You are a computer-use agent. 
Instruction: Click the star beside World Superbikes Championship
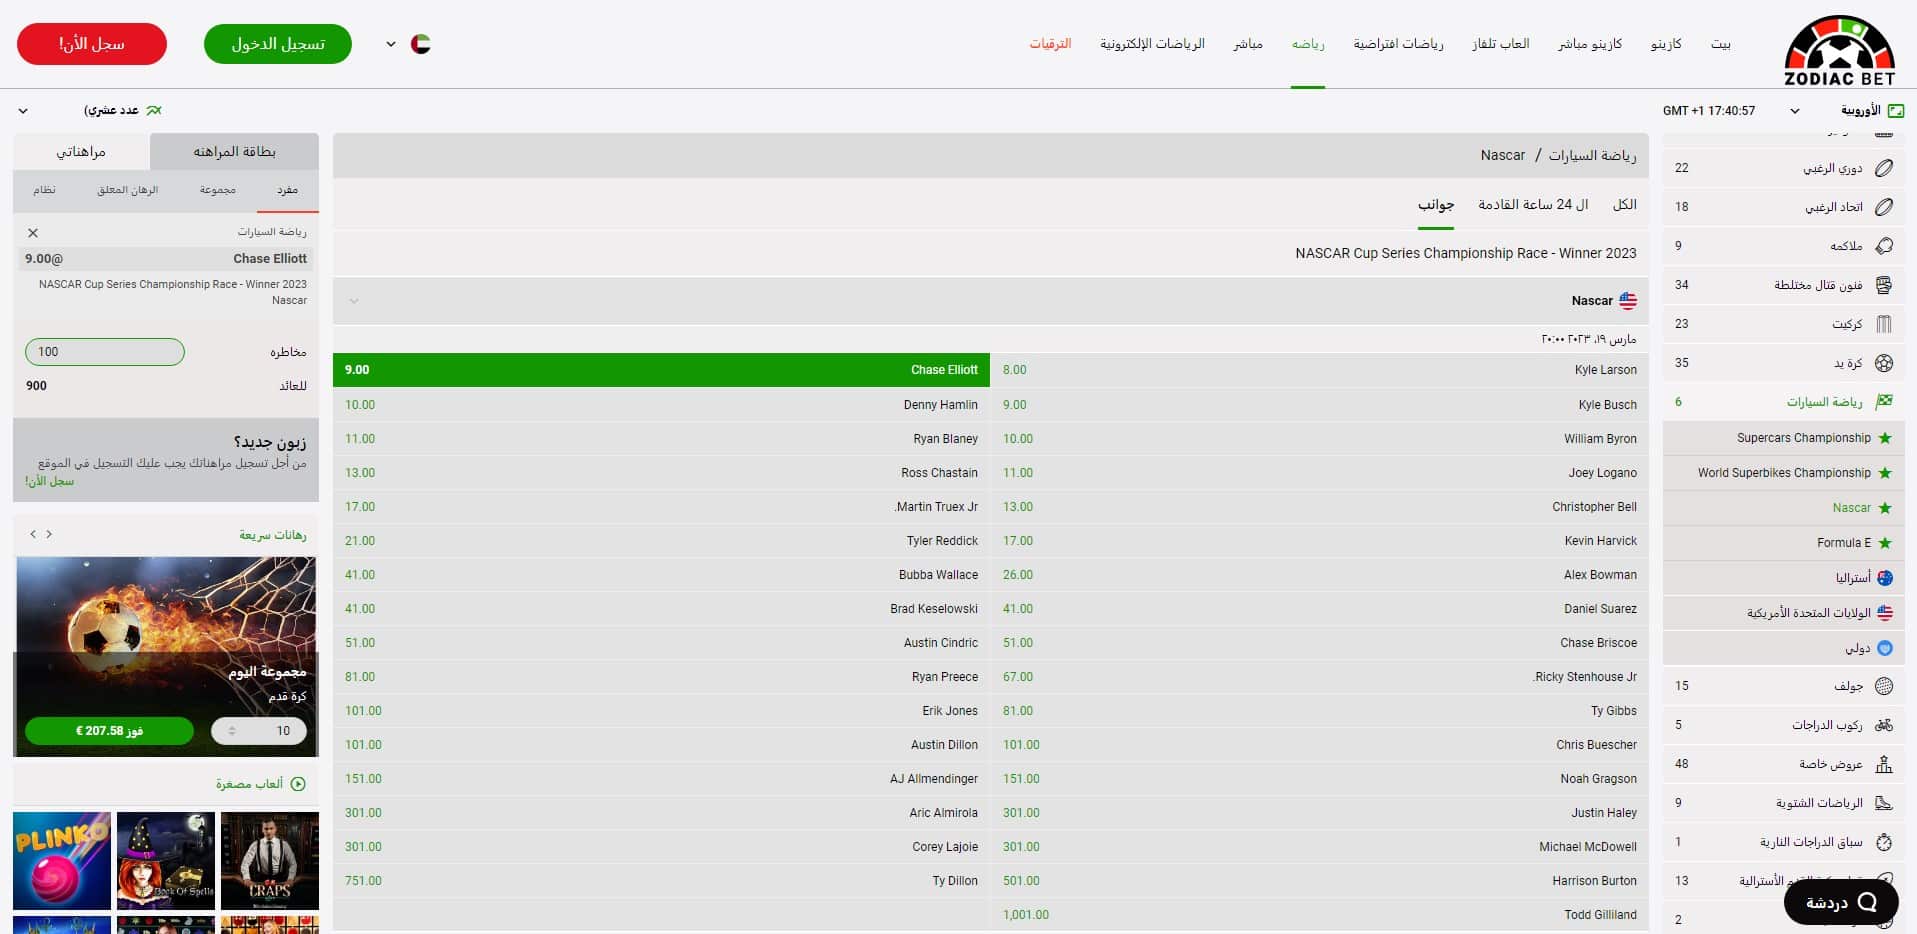(1885, 473)
